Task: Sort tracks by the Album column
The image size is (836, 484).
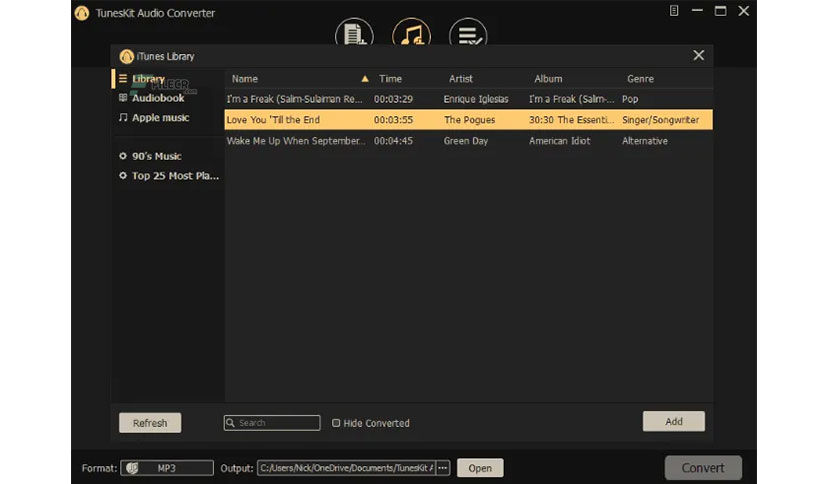Action: (548, 79)
